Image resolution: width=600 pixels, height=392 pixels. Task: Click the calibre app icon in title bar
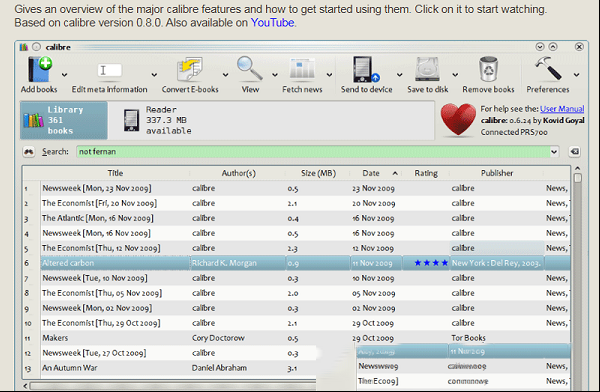(24, 47)
